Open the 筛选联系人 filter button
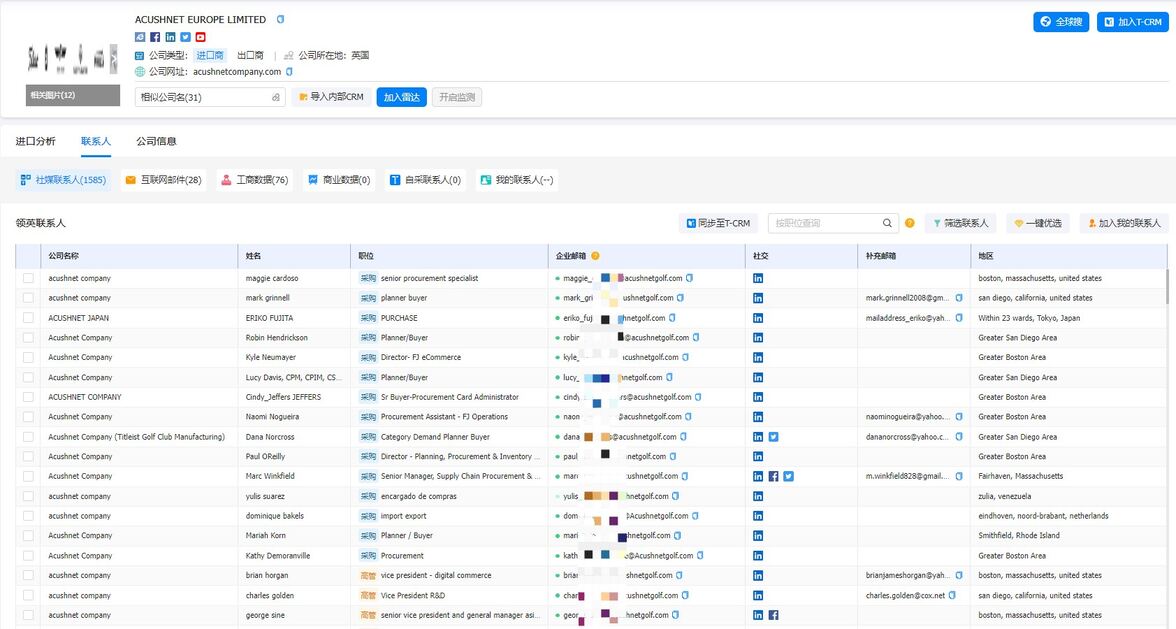 pyautogui.click(x=962, y=223)
